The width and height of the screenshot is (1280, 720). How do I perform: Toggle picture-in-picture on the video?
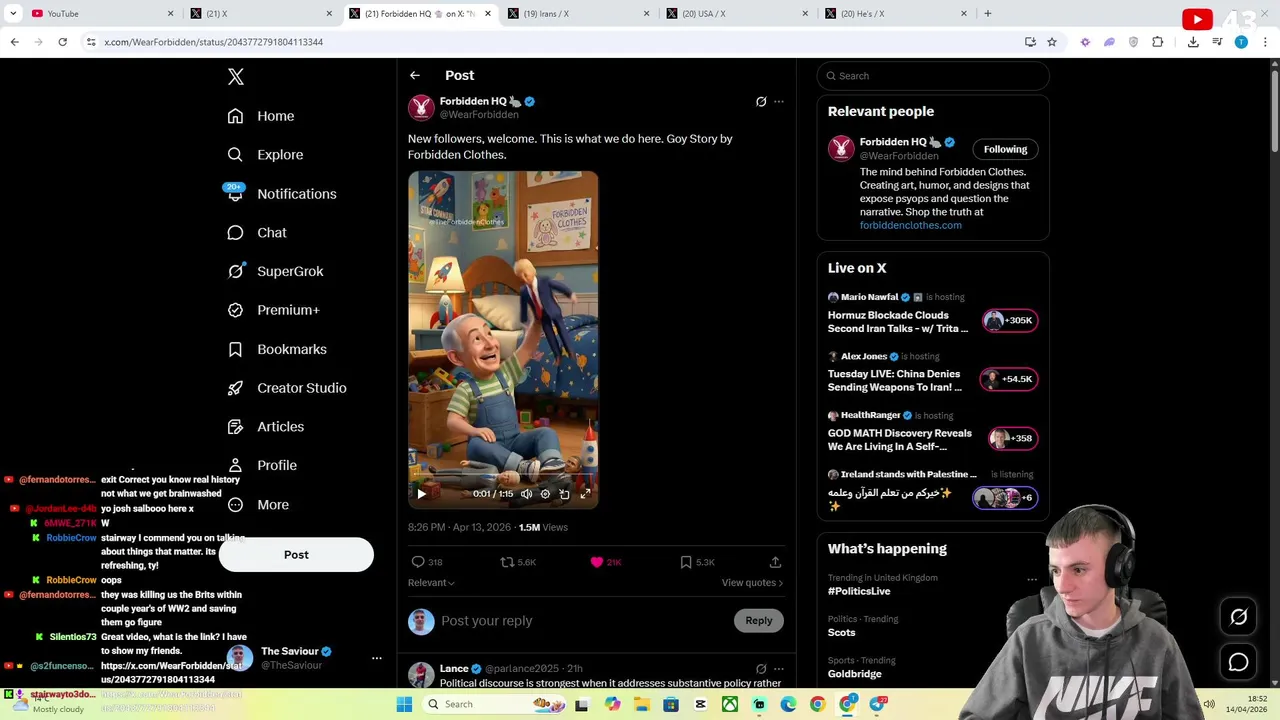[x=565, y=494]
